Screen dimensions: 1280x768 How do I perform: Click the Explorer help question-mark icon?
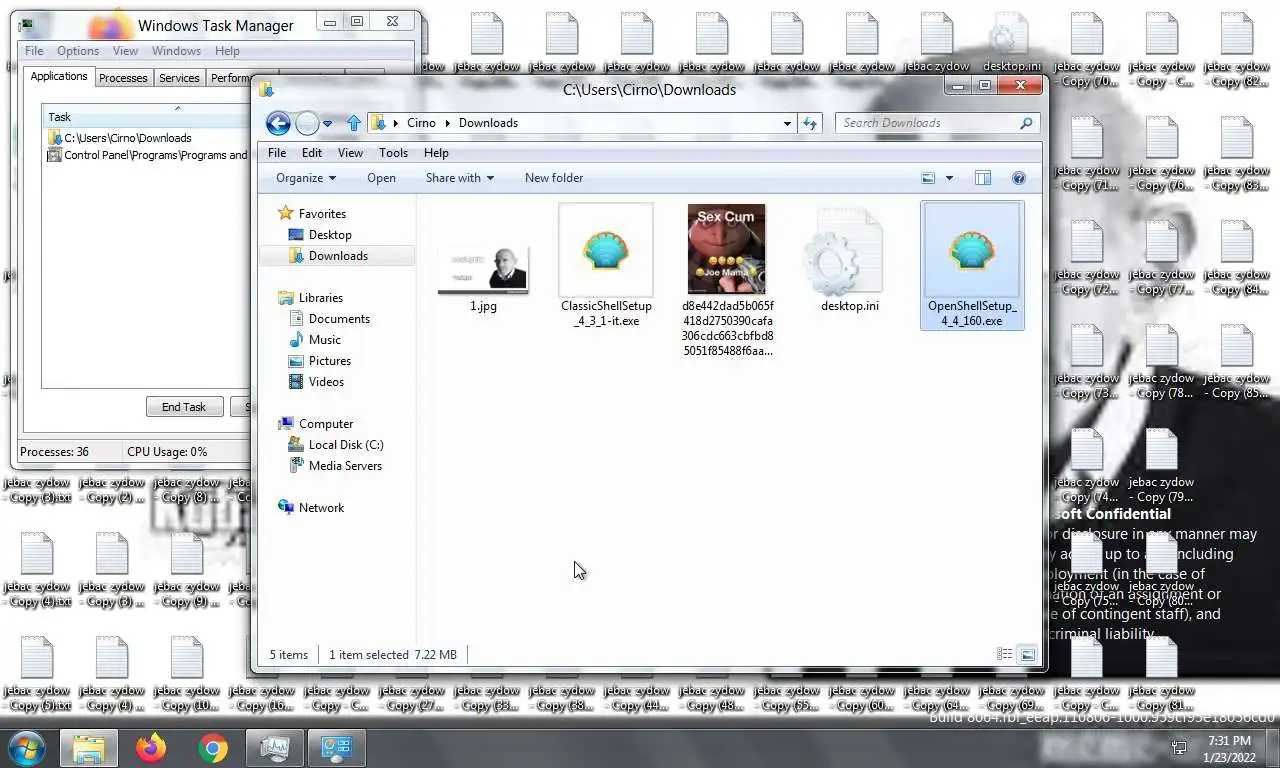coord(1019,178)
